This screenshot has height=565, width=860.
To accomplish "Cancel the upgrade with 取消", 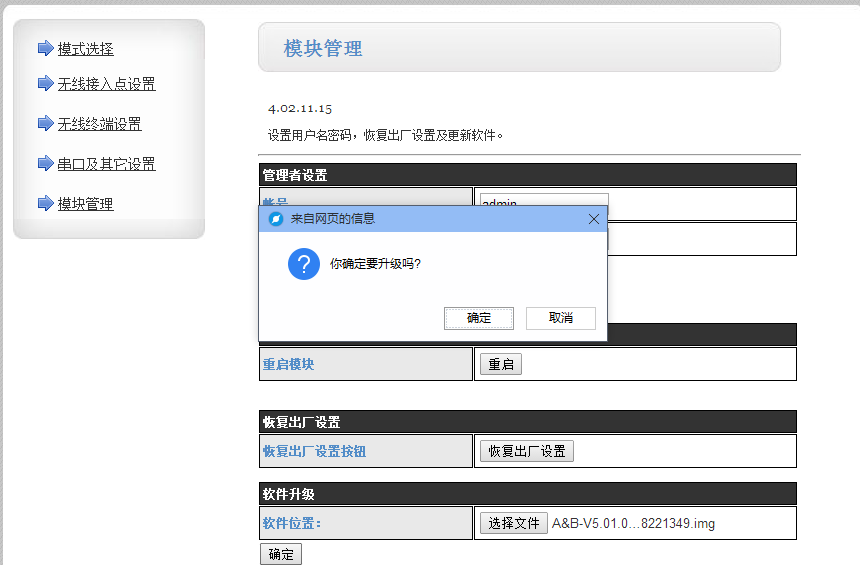I will tap(560, 318).
